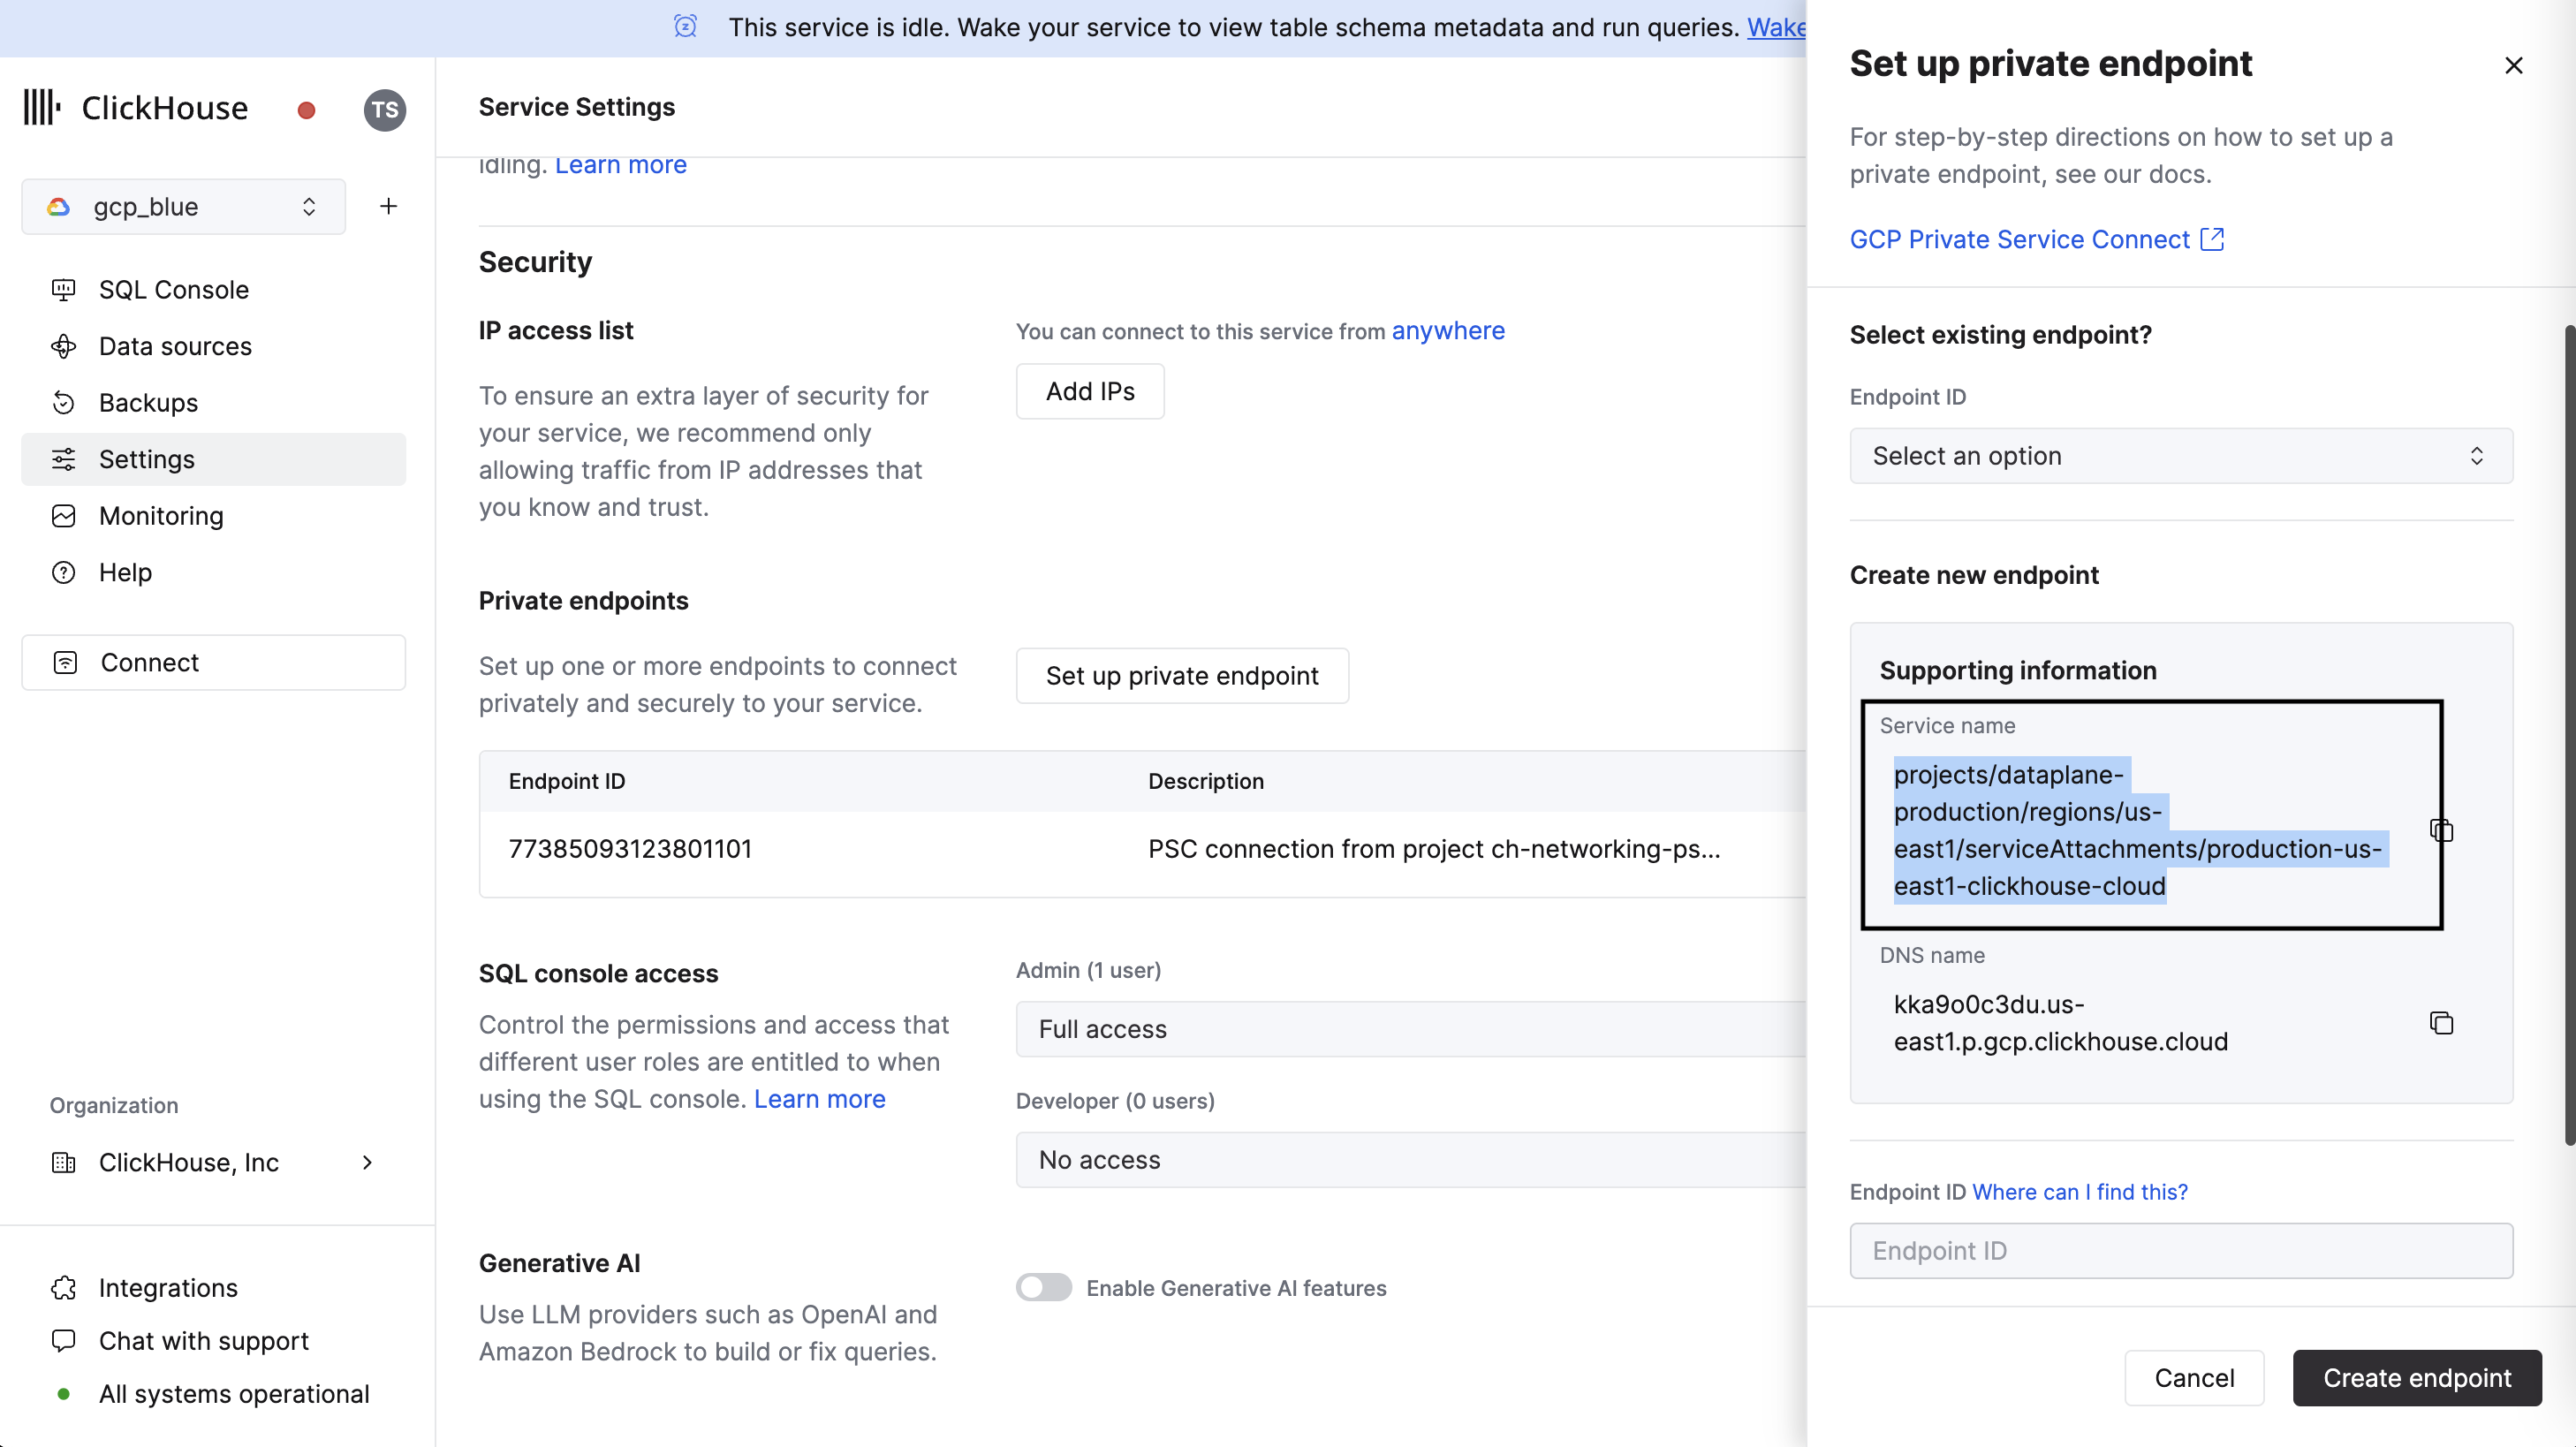Select Settings in the sidebar

[213, 459]
